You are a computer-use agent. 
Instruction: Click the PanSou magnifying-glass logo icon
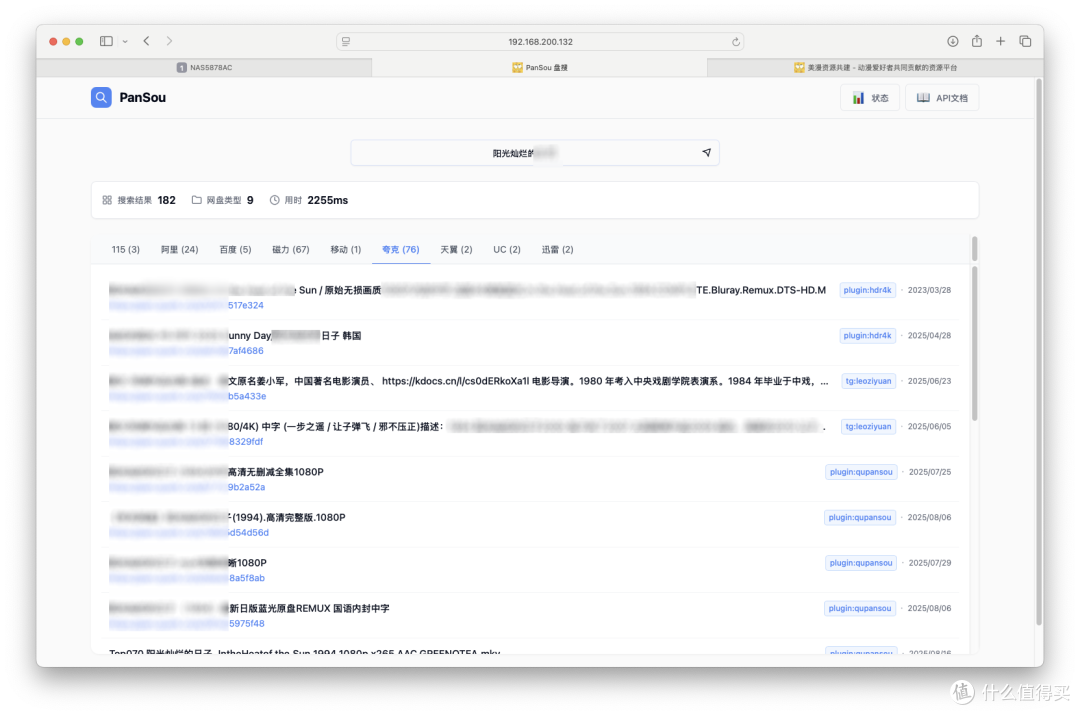100,97
